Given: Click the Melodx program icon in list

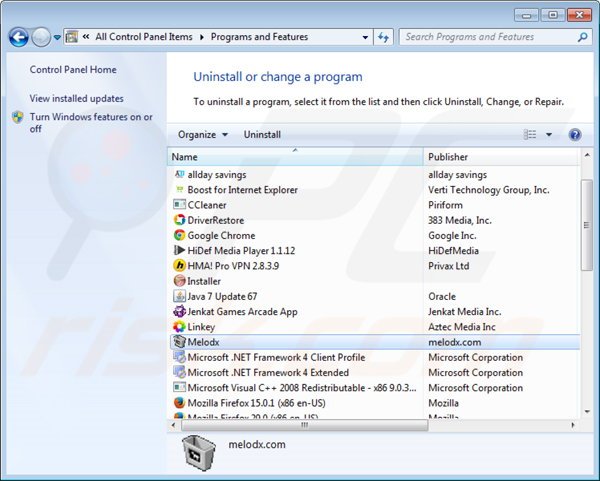Looking at the screenshot, I should 179,342.
